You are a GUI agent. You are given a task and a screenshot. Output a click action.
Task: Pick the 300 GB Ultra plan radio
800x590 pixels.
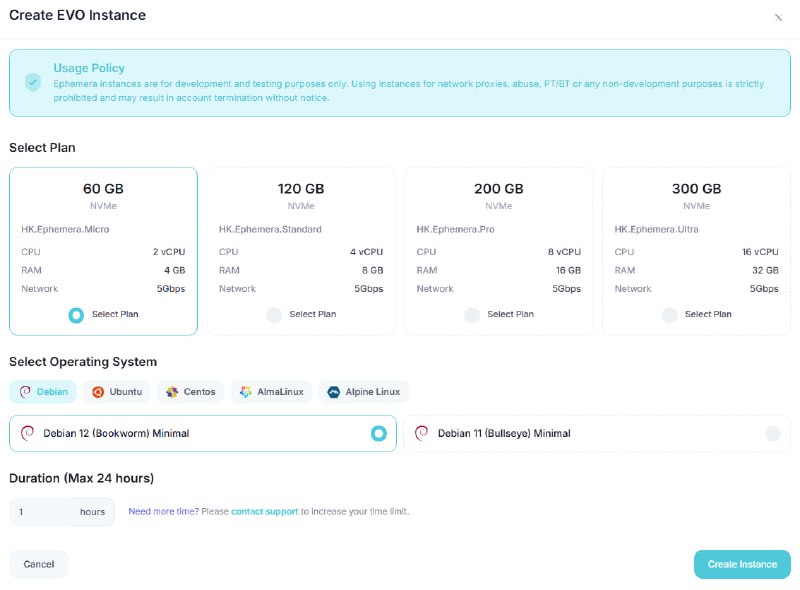click(669, 315)
